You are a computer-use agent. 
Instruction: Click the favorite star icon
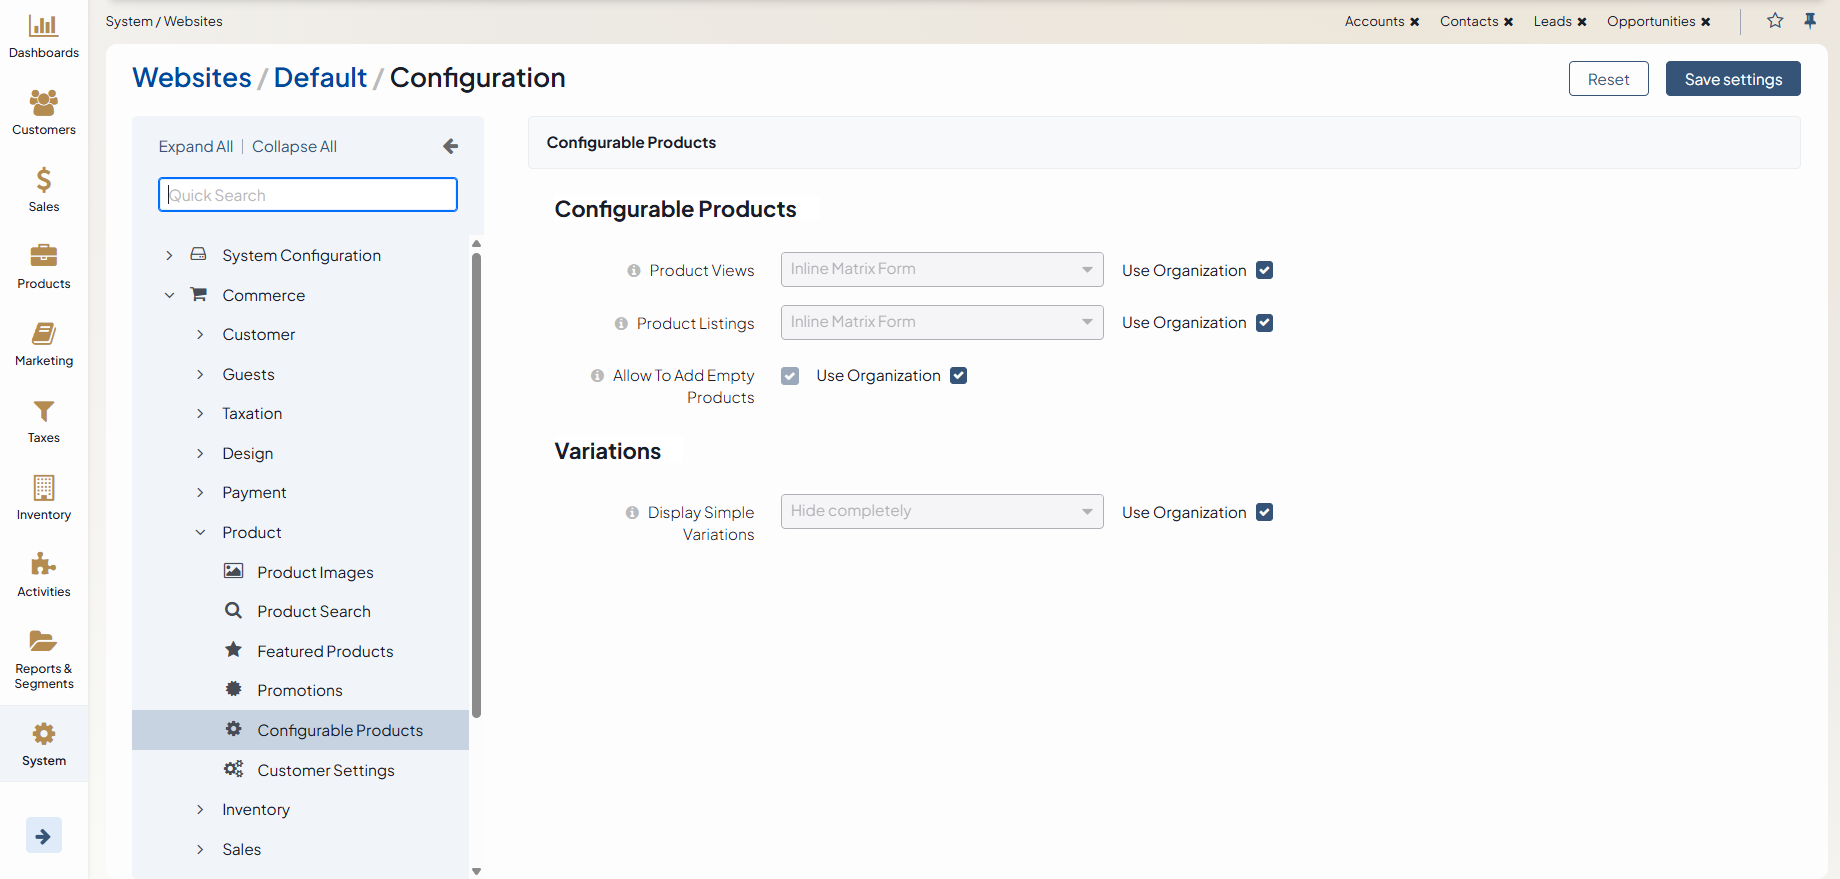click(x=1775, y=21)
